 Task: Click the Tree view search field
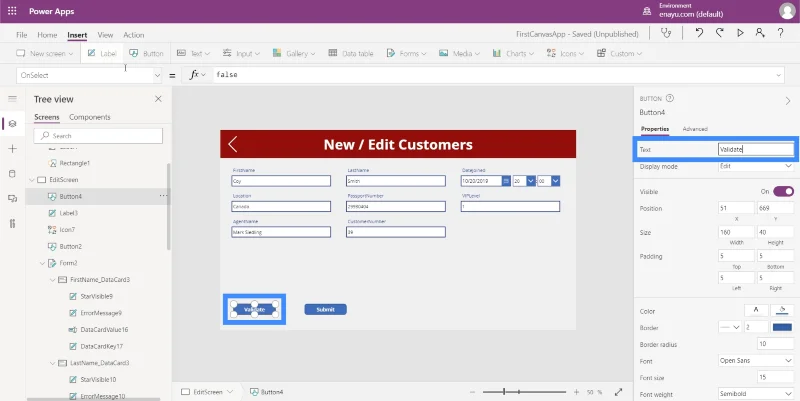(x=98, y=136)
